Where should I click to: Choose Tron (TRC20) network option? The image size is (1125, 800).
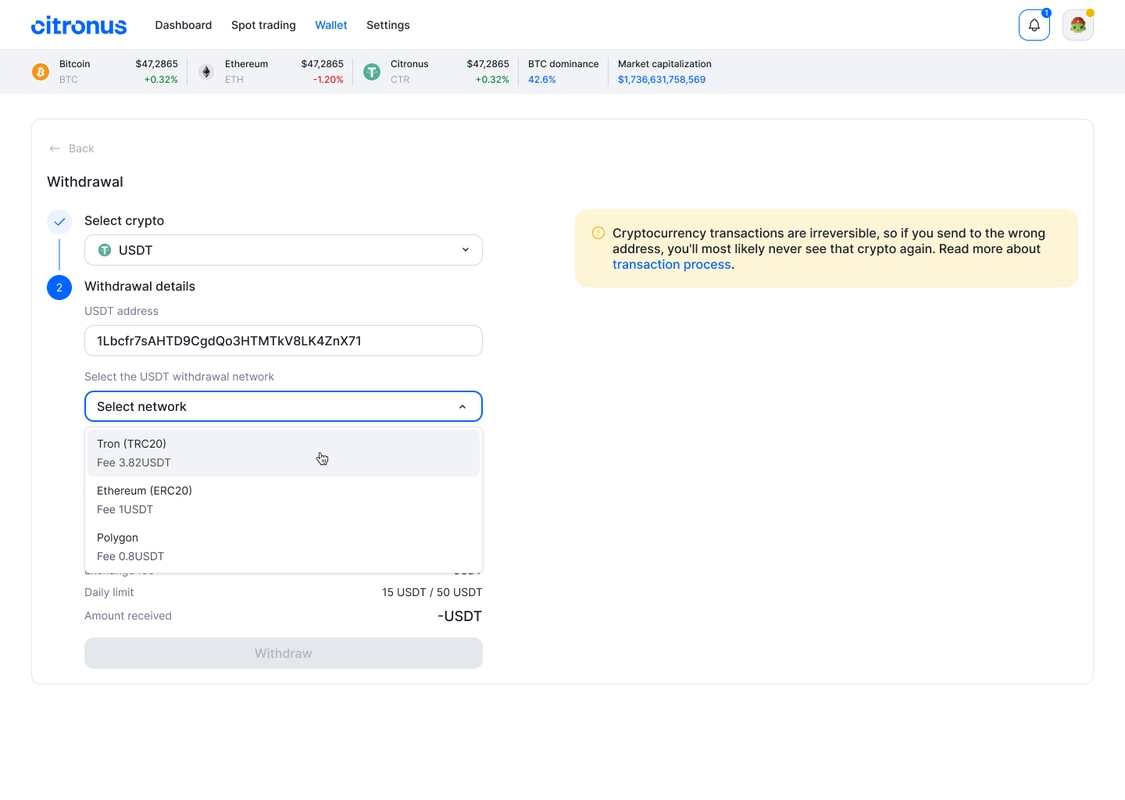point(283,453)
